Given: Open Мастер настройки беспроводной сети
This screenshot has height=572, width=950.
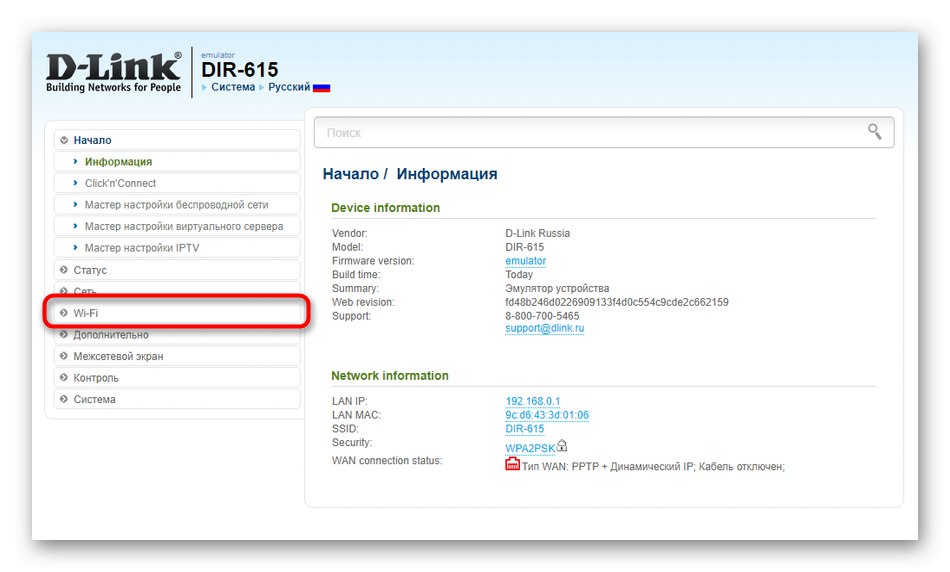Looking at the screenshot, I should pos(177,205).
